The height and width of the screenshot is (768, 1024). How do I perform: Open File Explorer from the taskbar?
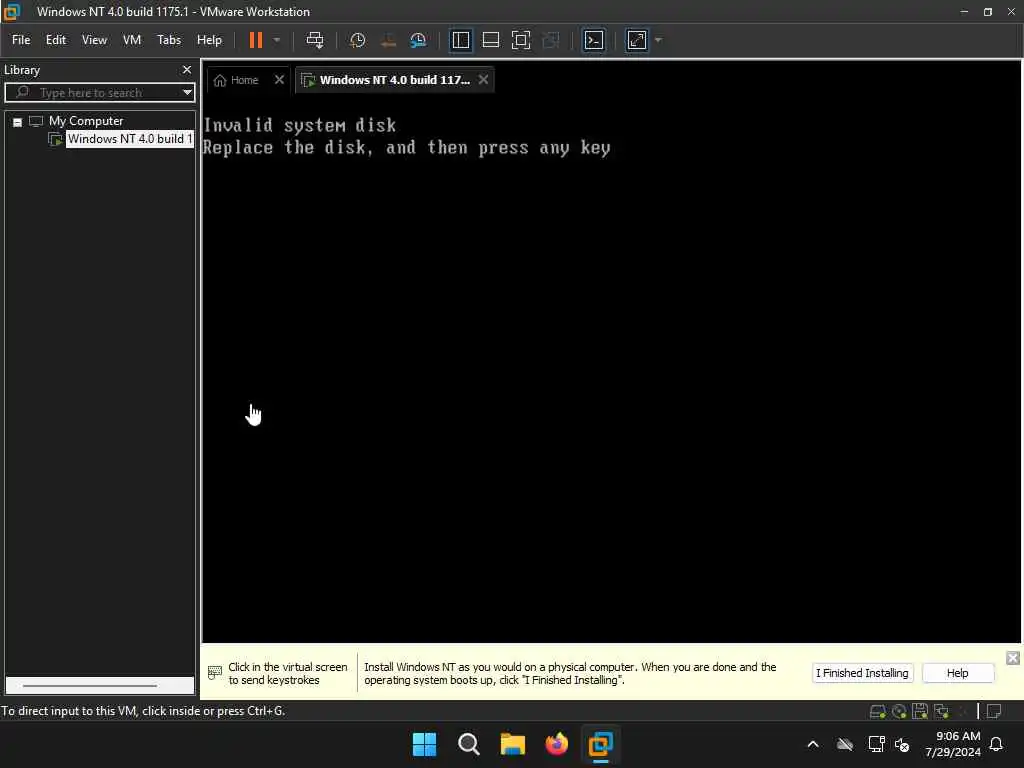click(513, 744)
